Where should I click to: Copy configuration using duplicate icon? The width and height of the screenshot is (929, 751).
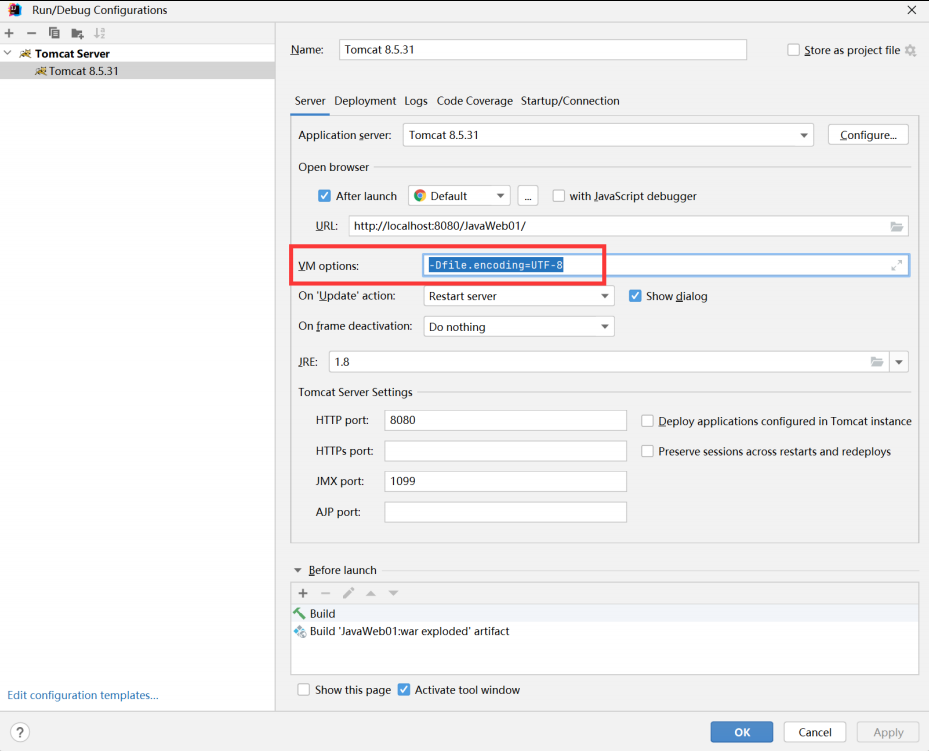tap(54, 33)
